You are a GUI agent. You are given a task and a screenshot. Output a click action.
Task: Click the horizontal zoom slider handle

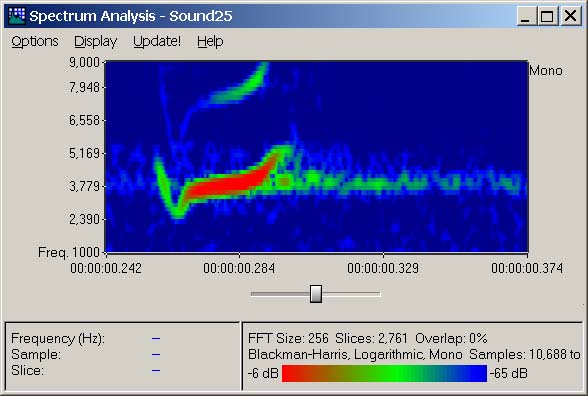(316, 294)
